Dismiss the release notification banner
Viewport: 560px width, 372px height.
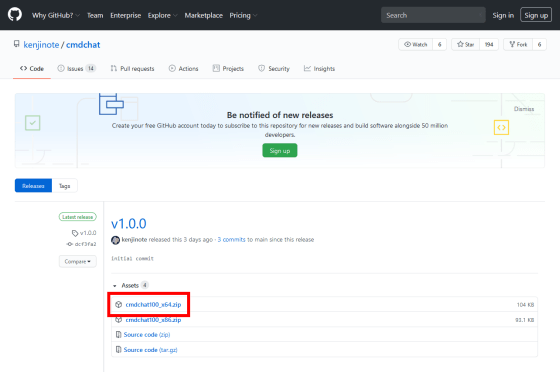pyautogui.click(x=524, y=109)
